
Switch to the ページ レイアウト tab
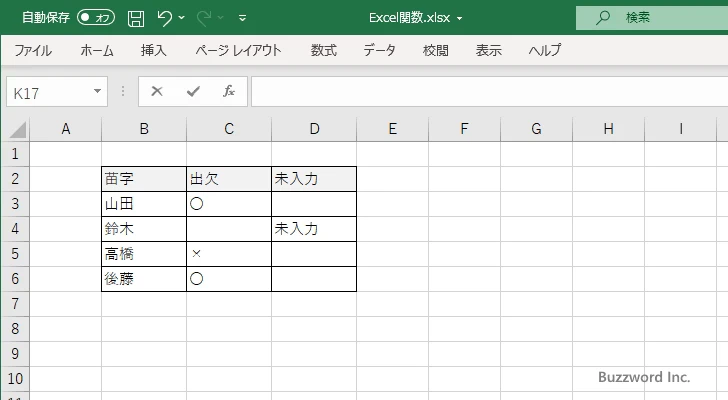(x=238, y=50)
